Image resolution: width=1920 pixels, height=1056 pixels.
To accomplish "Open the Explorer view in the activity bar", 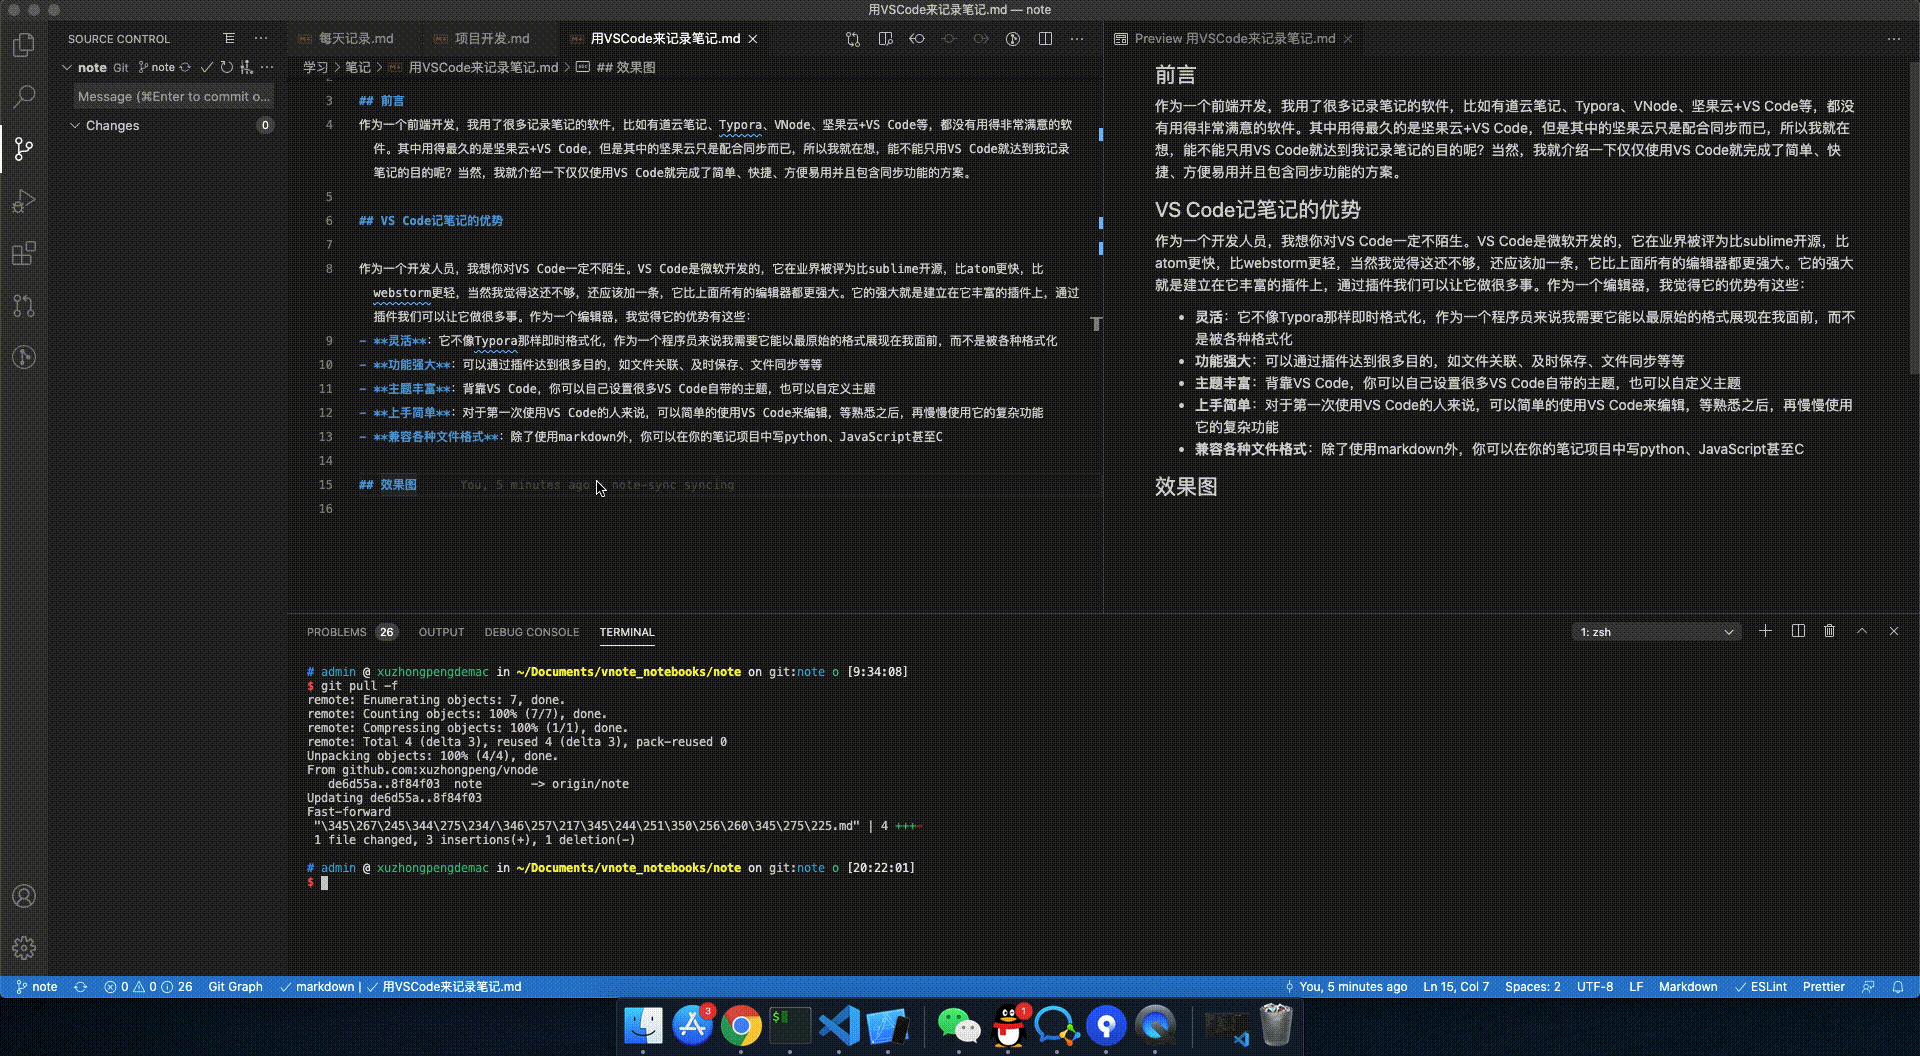I will 24,44.
